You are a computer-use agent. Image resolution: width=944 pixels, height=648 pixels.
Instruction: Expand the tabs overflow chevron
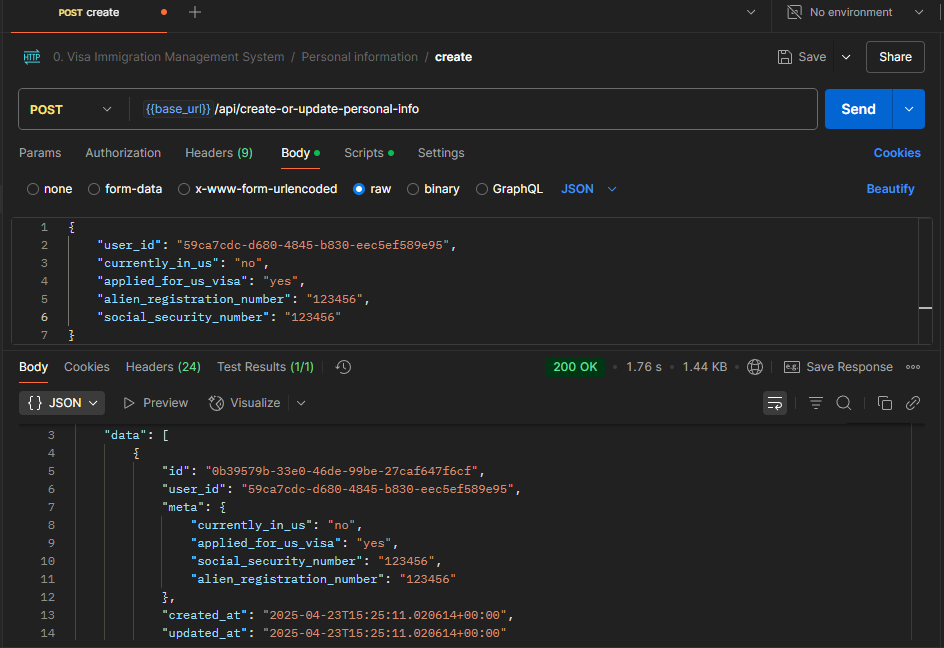(751, 12)
